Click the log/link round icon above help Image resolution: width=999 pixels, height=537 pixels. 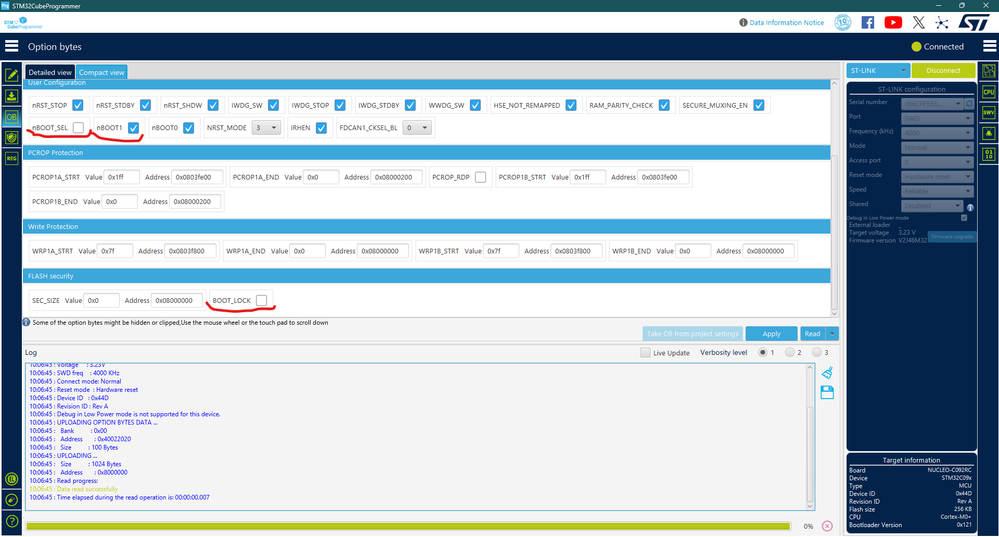(11, 500)
